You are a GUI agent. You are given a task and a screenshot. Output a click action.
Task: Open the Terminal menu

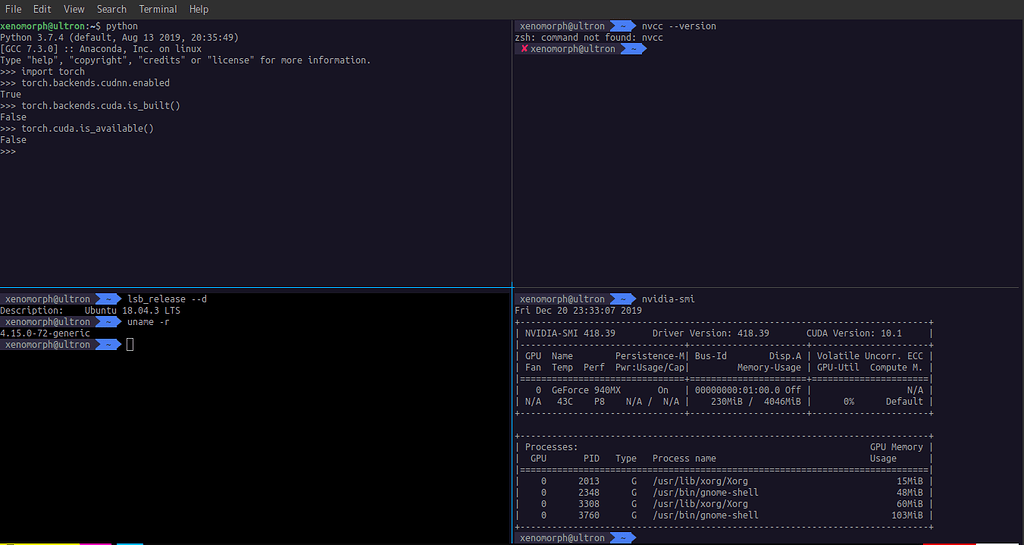tap(158, 9)
